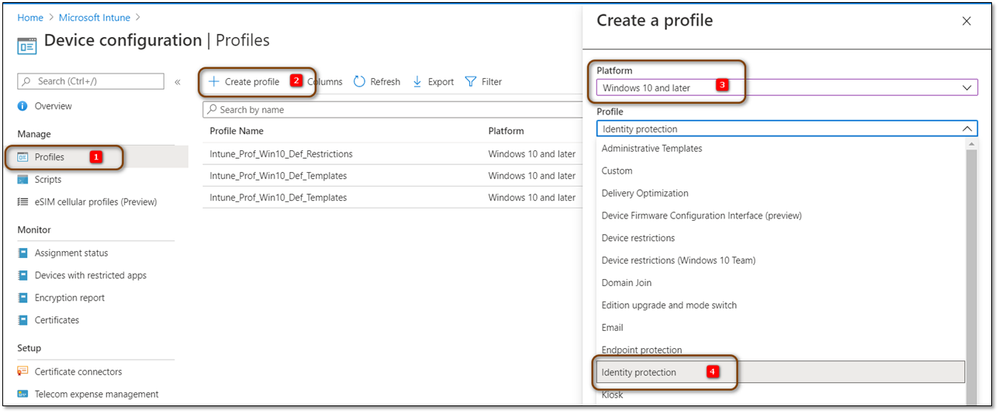This screenshot has width=999, height=413.
Task: Click the Export button label
Action: 441,82
